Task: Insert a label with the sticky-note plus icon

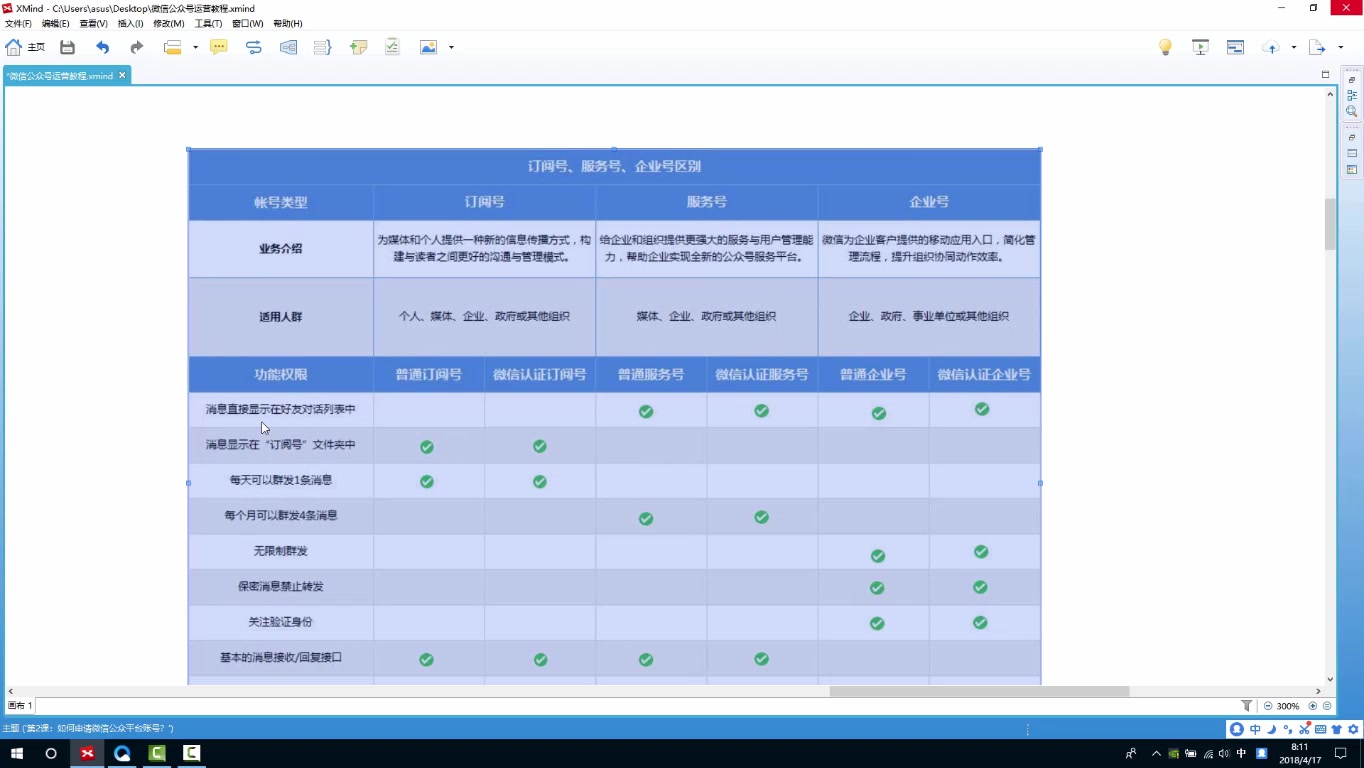Action: (358, 47)
